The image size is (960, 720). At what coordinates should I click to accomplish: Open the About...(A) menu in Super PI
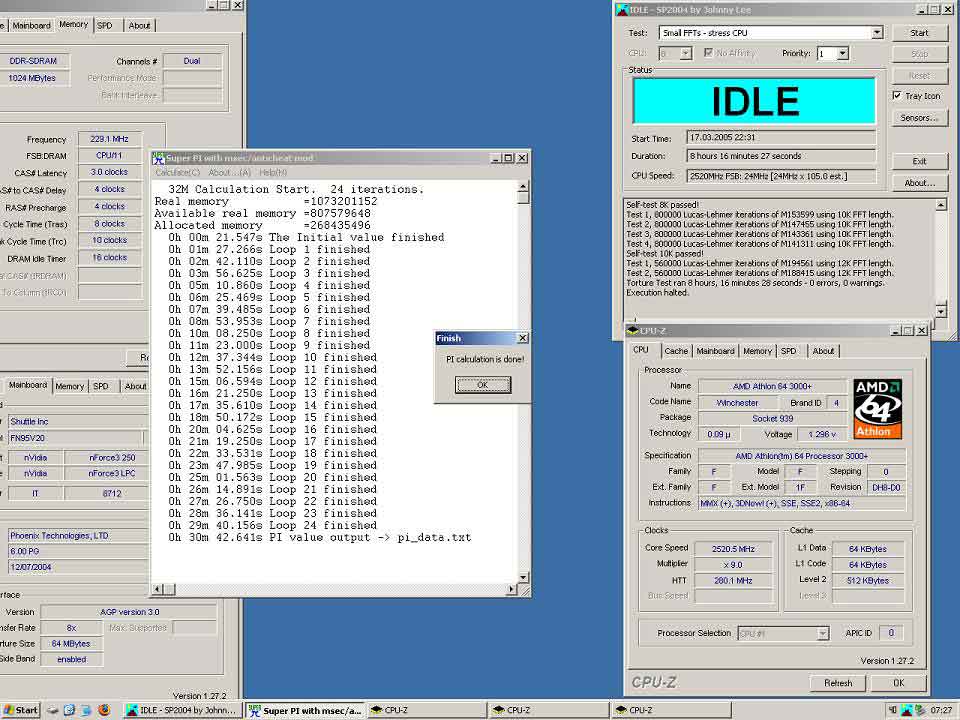coord(230,173)
